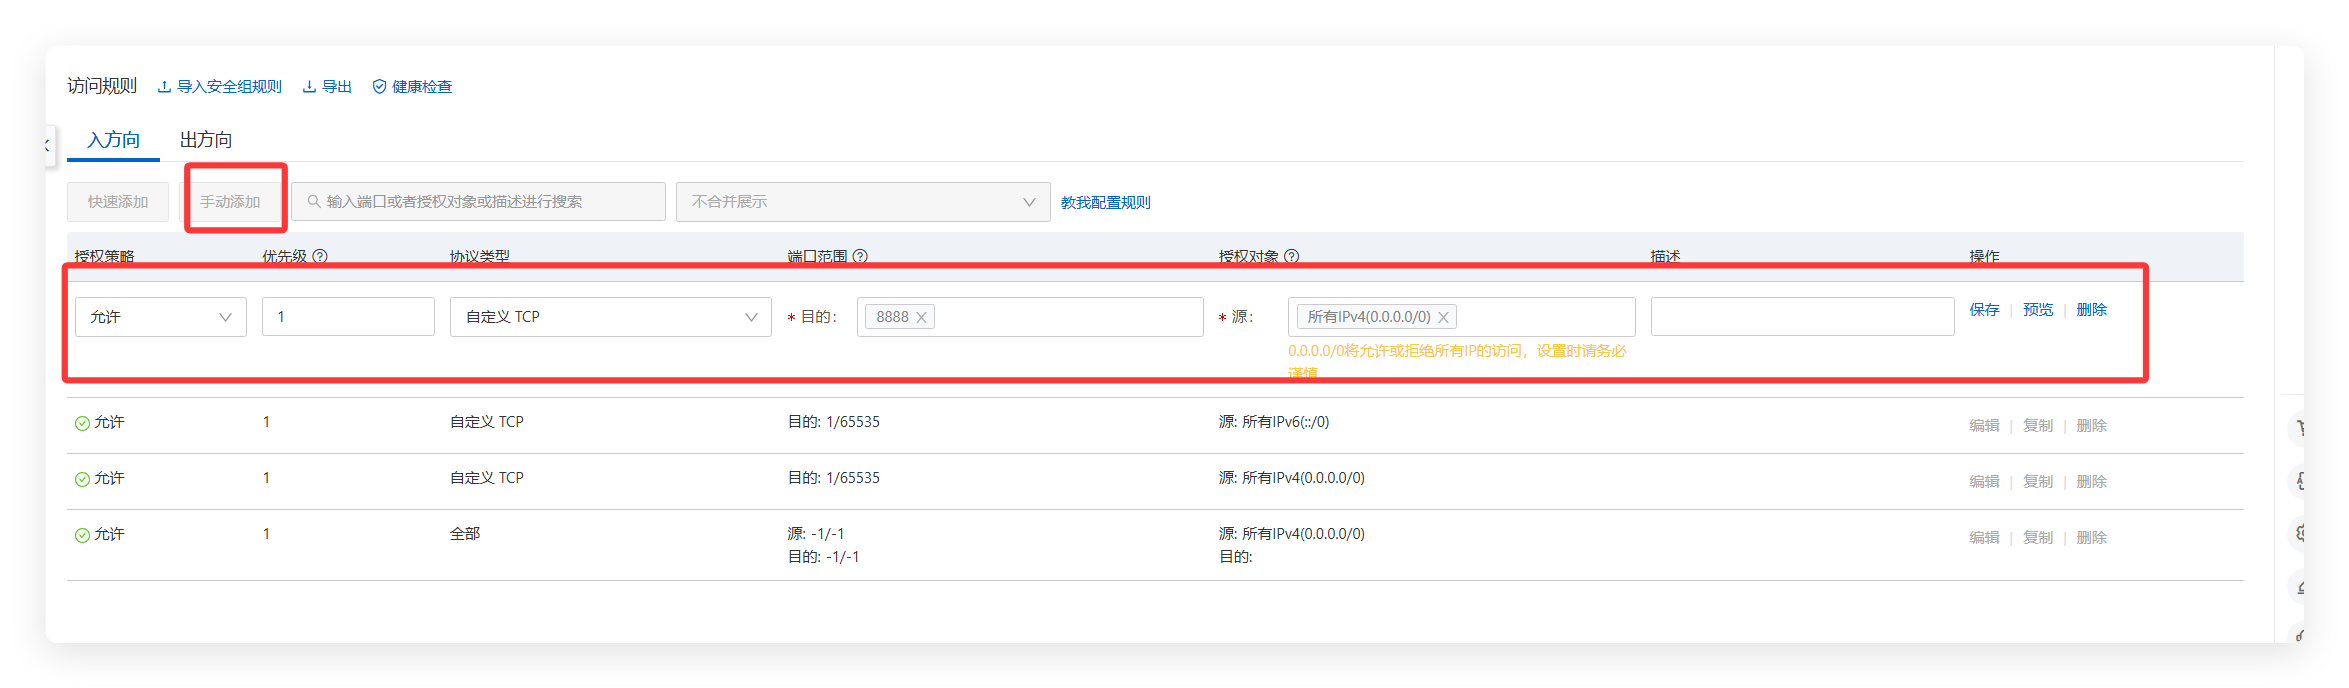Remove the 所有IPv4(0.0.0.0/0) source tag

tap(1443, 317)
